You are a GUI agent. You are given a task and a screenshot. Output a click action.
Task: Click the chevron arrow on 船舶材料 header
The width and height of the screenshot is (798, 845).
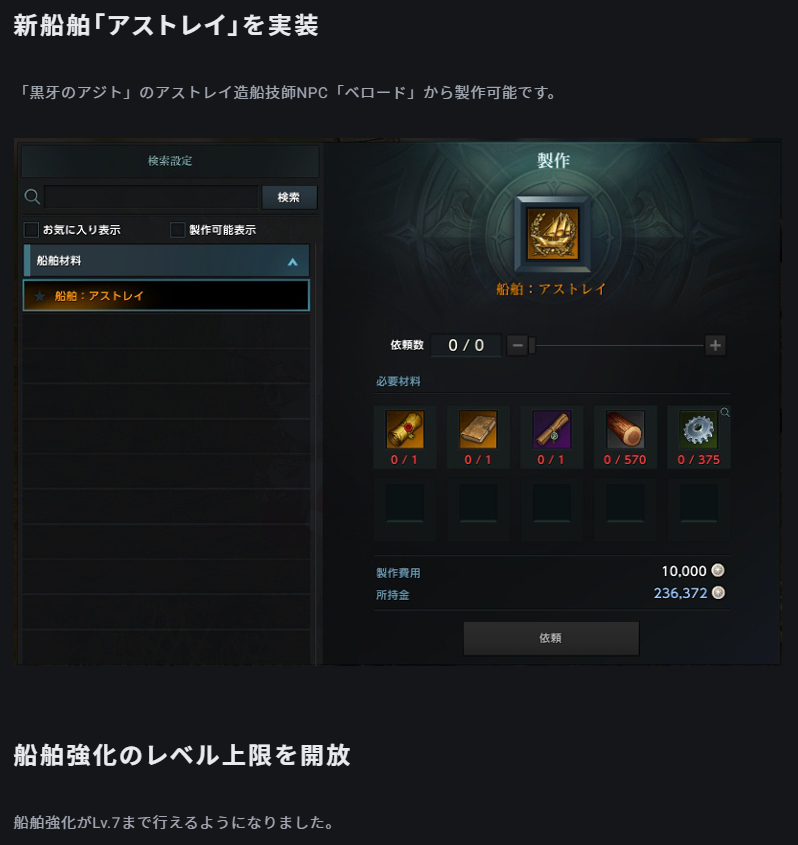click(293, 262)
